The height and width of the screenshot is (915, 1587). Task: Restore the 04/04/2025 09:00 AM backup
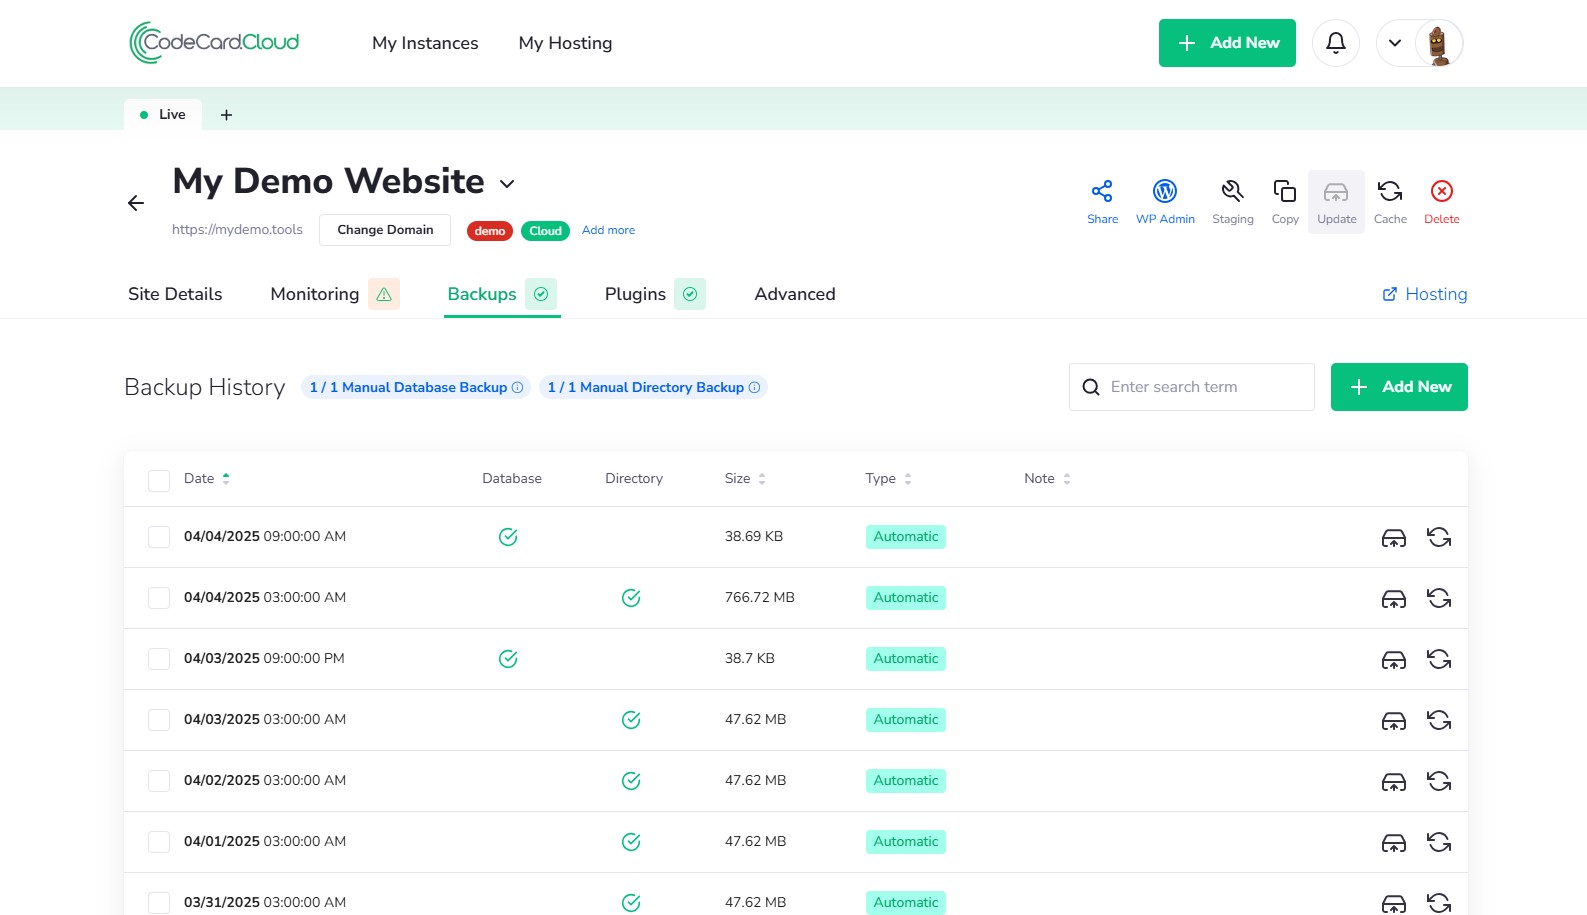pos(1439,538)
